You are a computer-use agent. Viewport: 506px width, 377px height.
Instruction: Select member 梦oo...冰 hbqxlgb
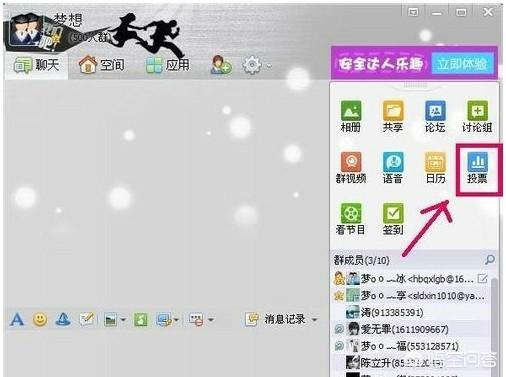[411, 279]
